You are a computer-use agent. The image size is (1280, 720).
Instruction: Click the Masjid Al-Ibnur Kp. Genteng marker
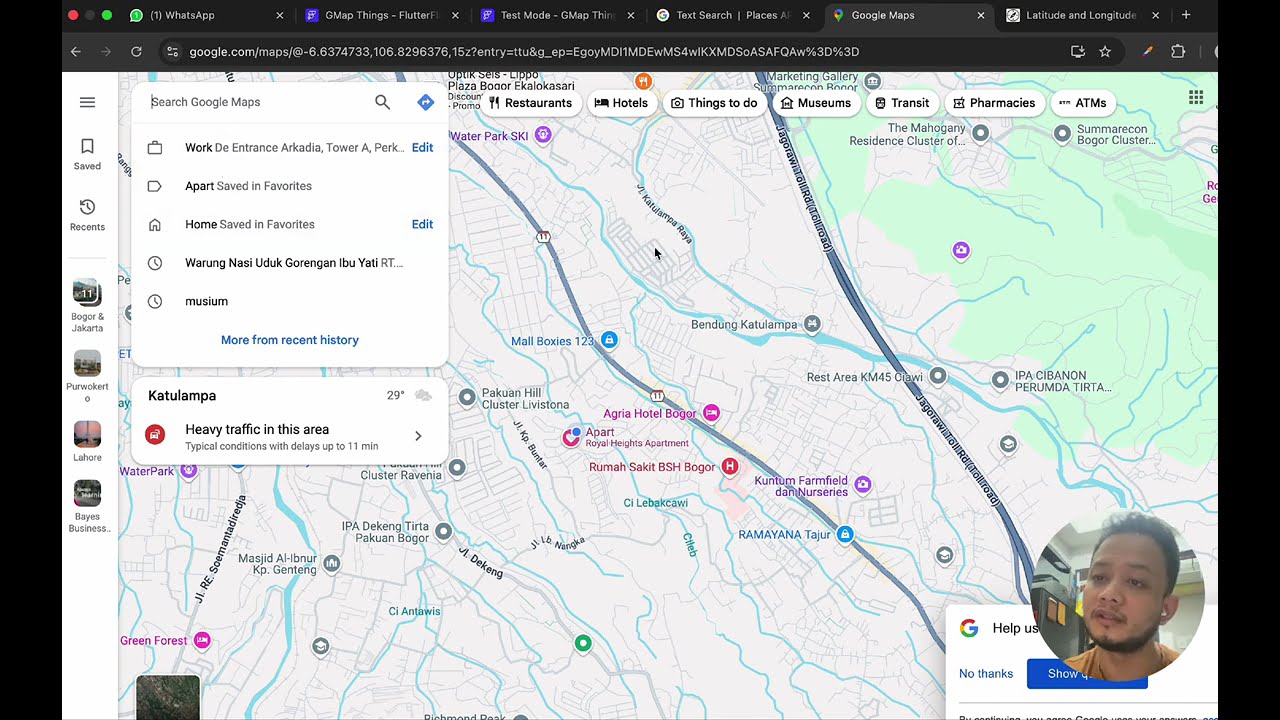point(331,564)
